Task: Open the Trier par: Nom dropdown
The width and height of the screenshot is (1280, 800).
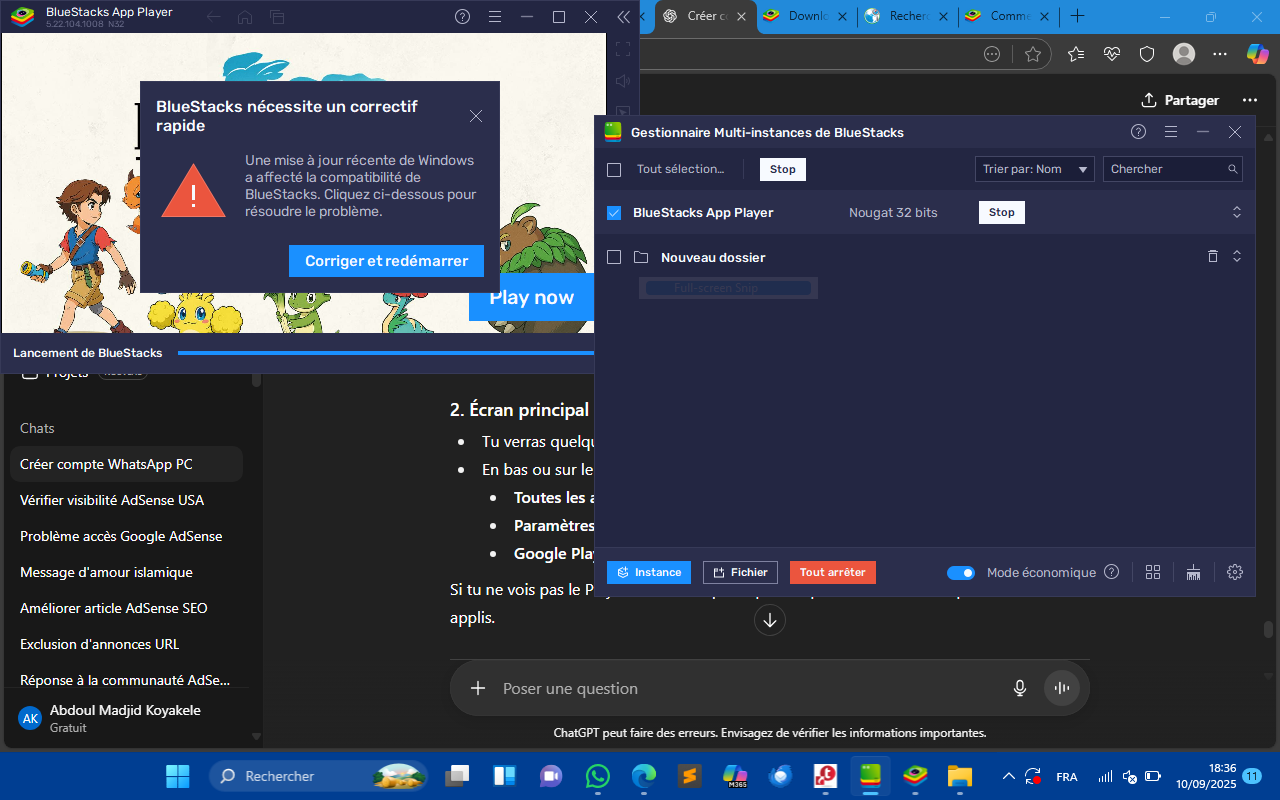Action: pos(1034,169)
